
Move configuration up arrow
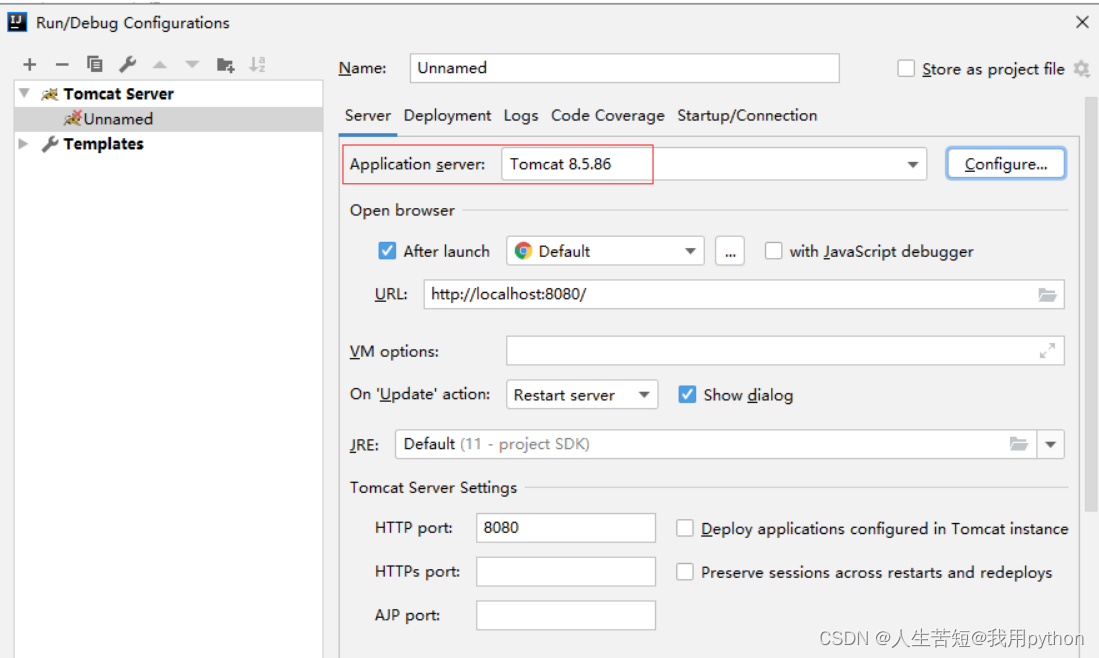[160, 64]
